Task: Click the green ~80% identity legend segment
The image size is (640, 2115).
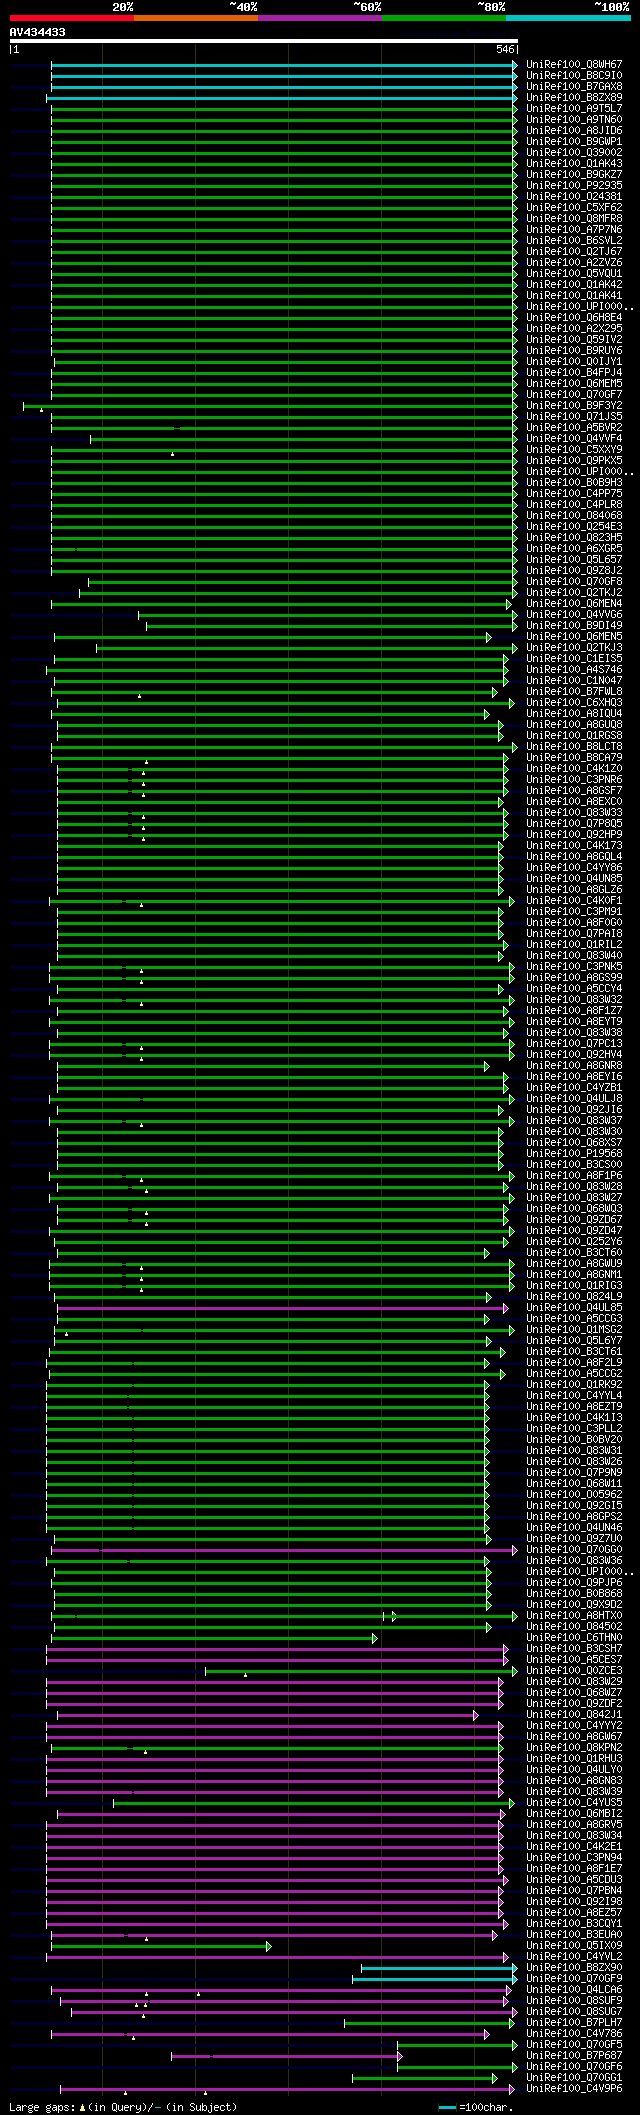Action: (x=444, y=17)
